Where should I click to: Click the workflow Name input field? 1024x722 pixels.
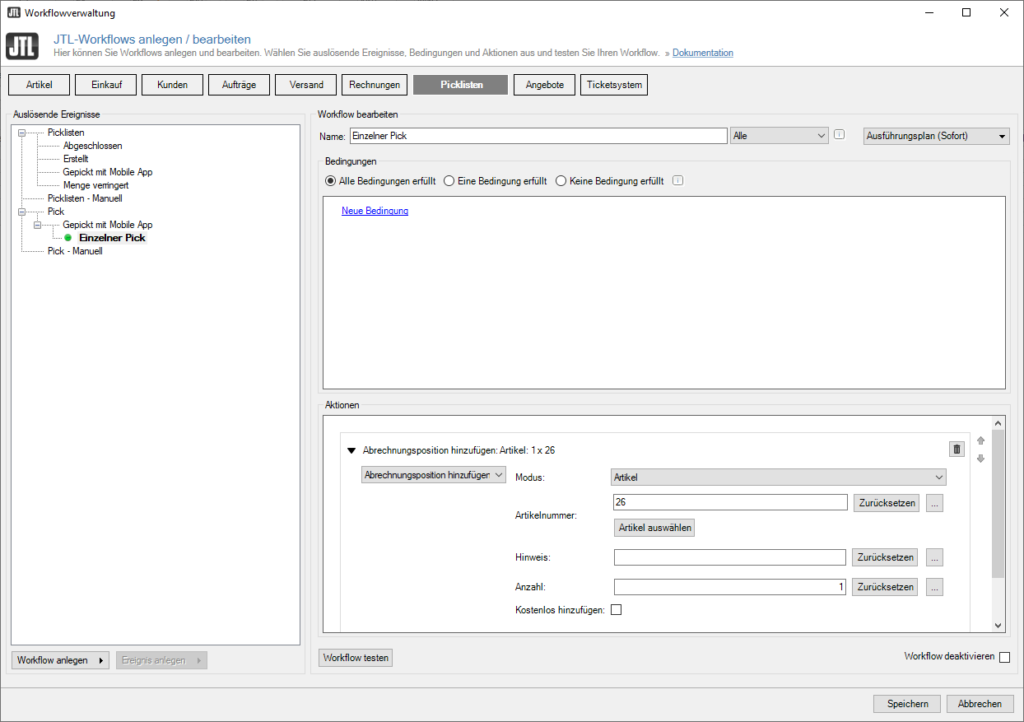click(x=537, y=136)
